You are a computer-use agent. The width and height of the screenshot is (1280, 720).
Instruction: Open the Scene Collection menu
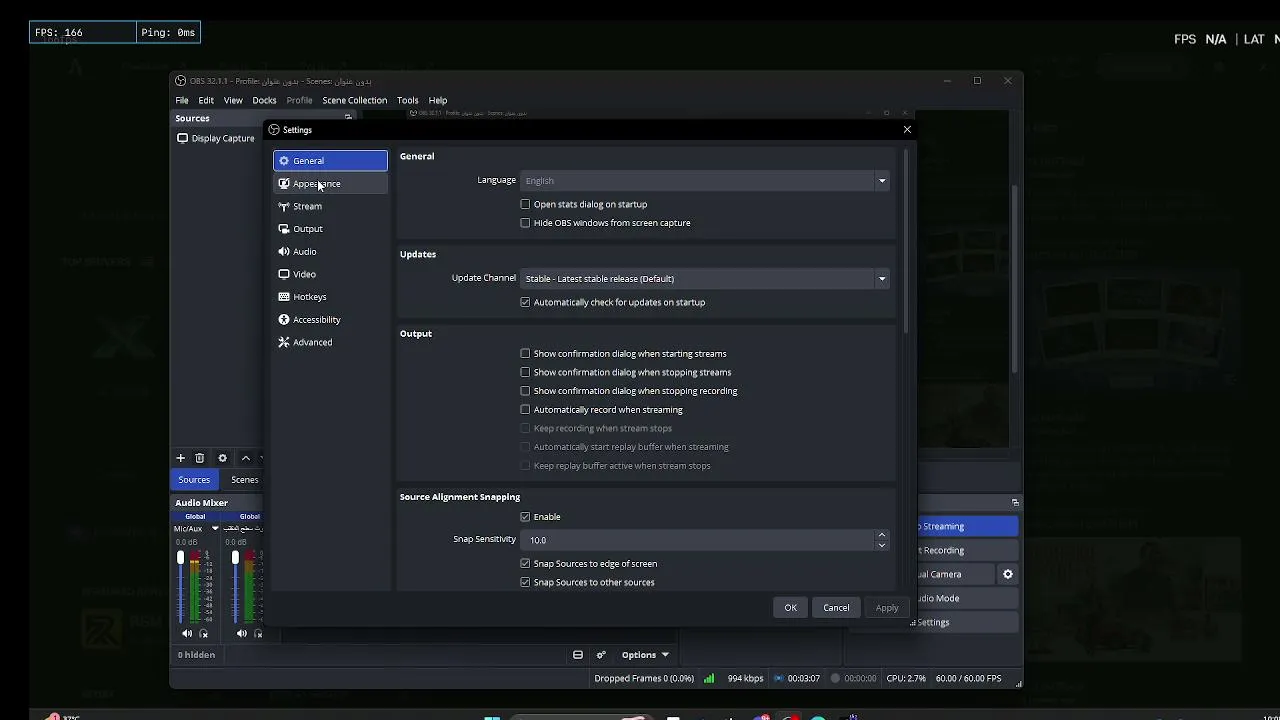(354, 101)
